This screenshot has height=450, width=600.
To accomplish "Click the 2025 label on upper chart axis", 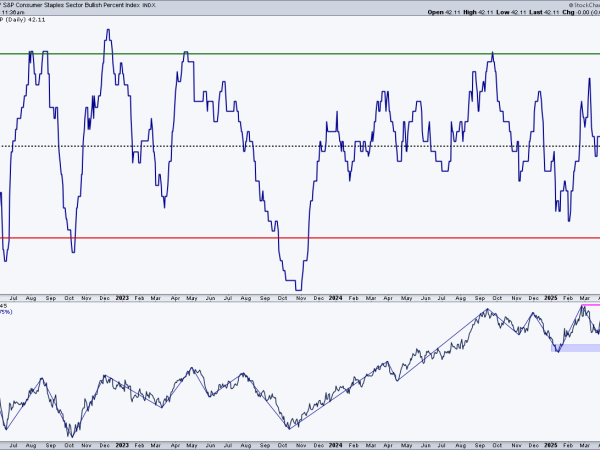I will (551, 298).
